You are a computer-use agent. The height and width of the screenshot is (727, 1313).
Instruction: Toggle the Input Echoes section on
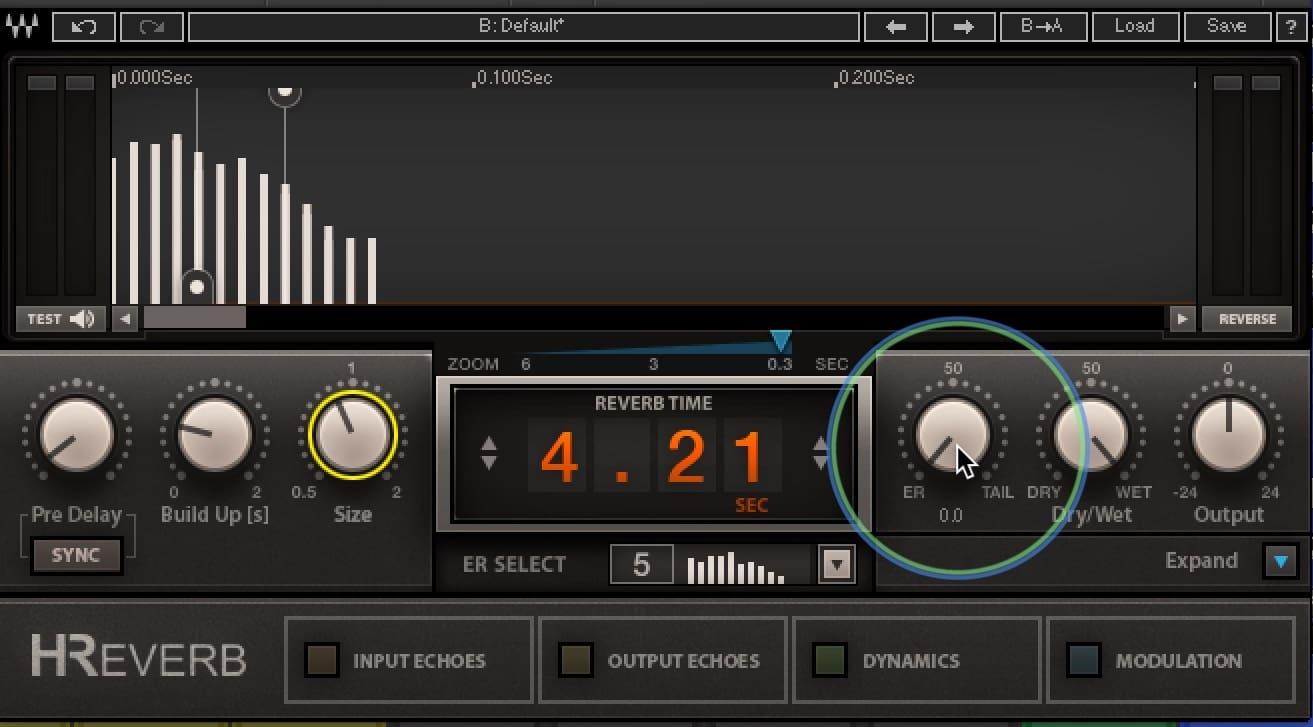[321, 660]
